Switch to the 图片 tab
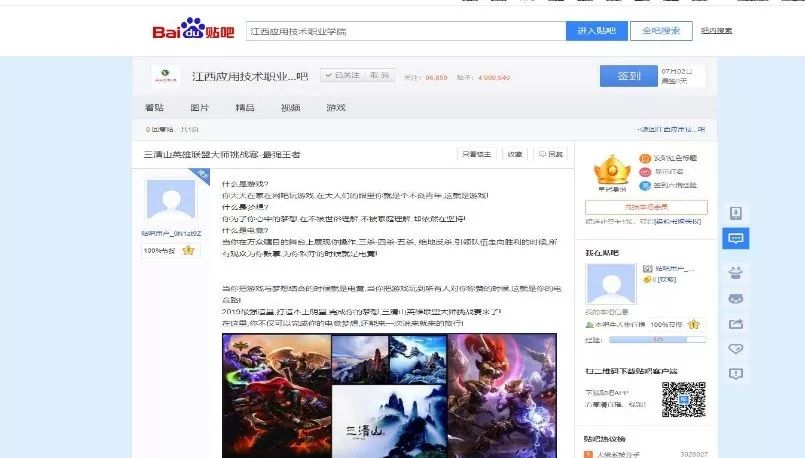Screen dimensions: 805x458 199,107
